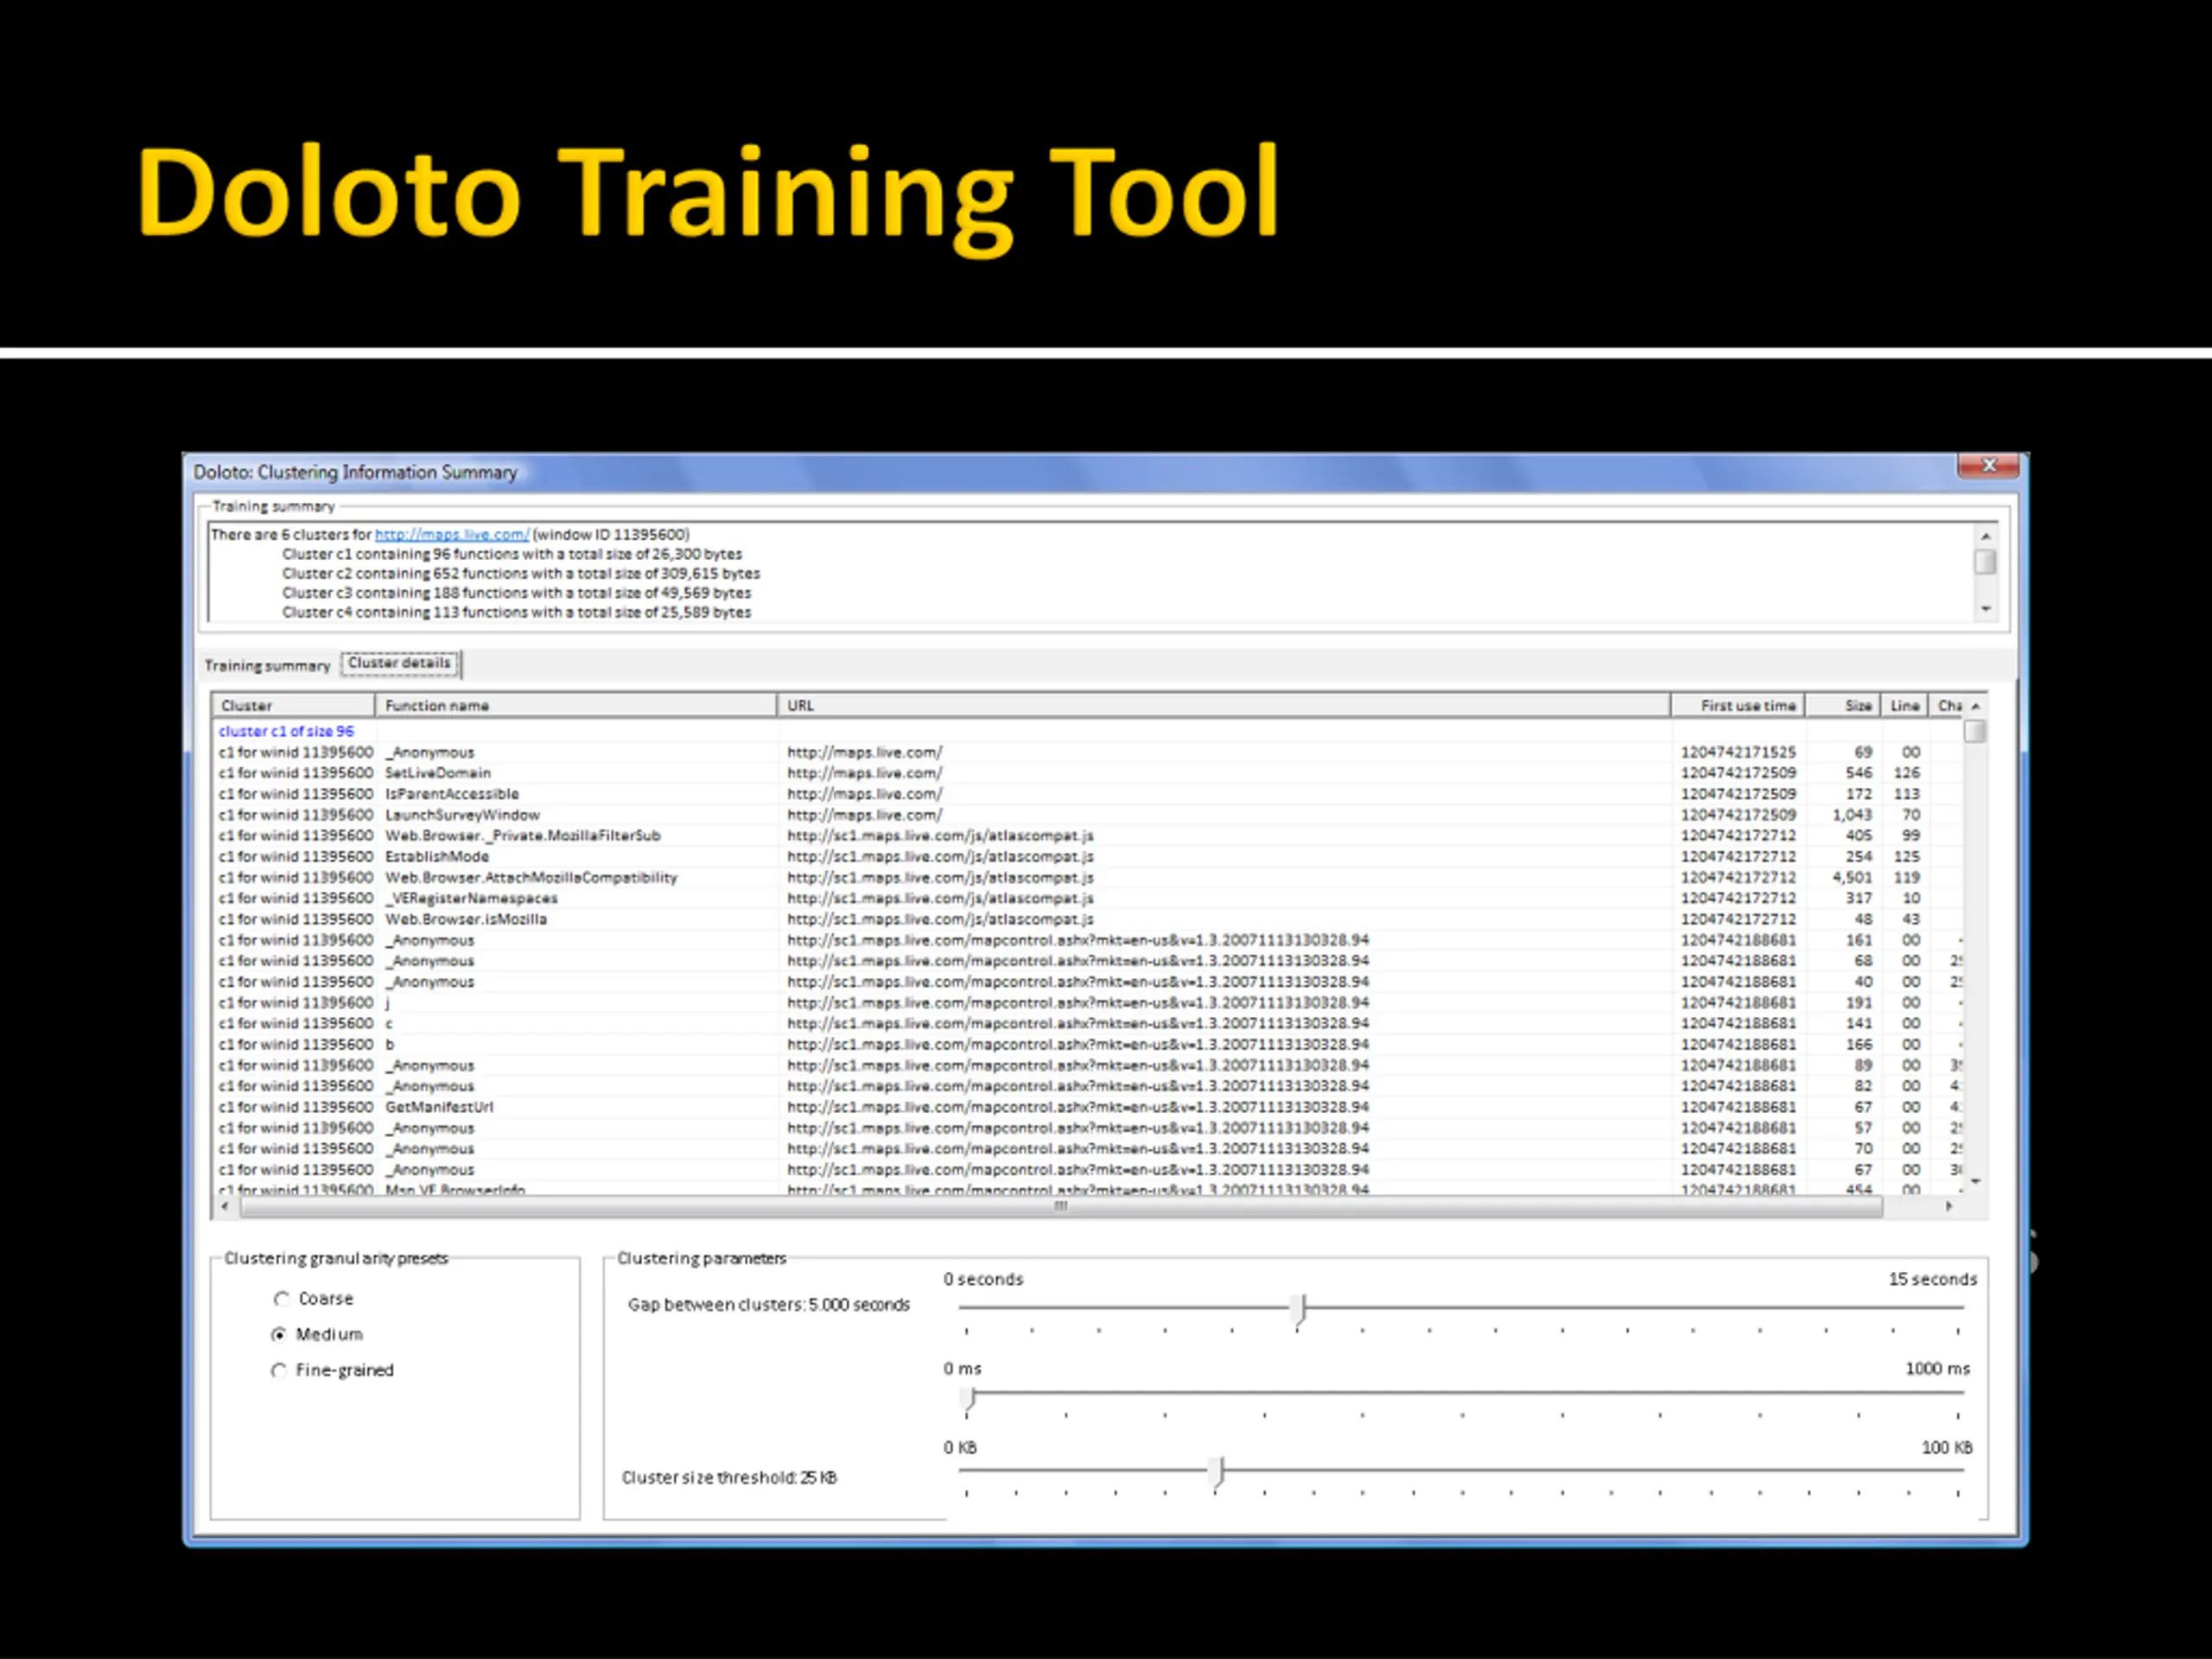The height and width of the screenshot is (1659, 2212).
Task: Click the 'Cluster size threshold: 25 KB' label
Action: click(729, 1477)
